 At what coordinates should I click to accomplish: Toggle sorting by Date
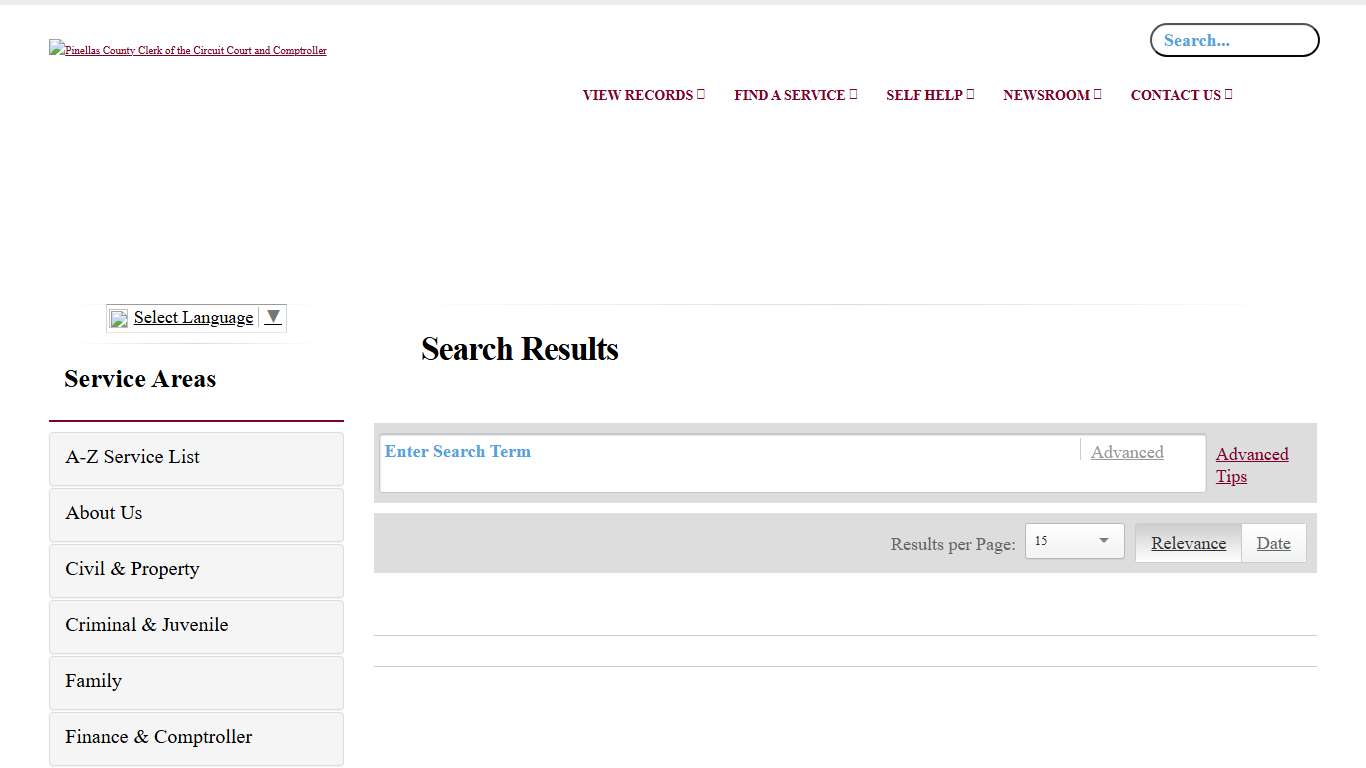1273,543
